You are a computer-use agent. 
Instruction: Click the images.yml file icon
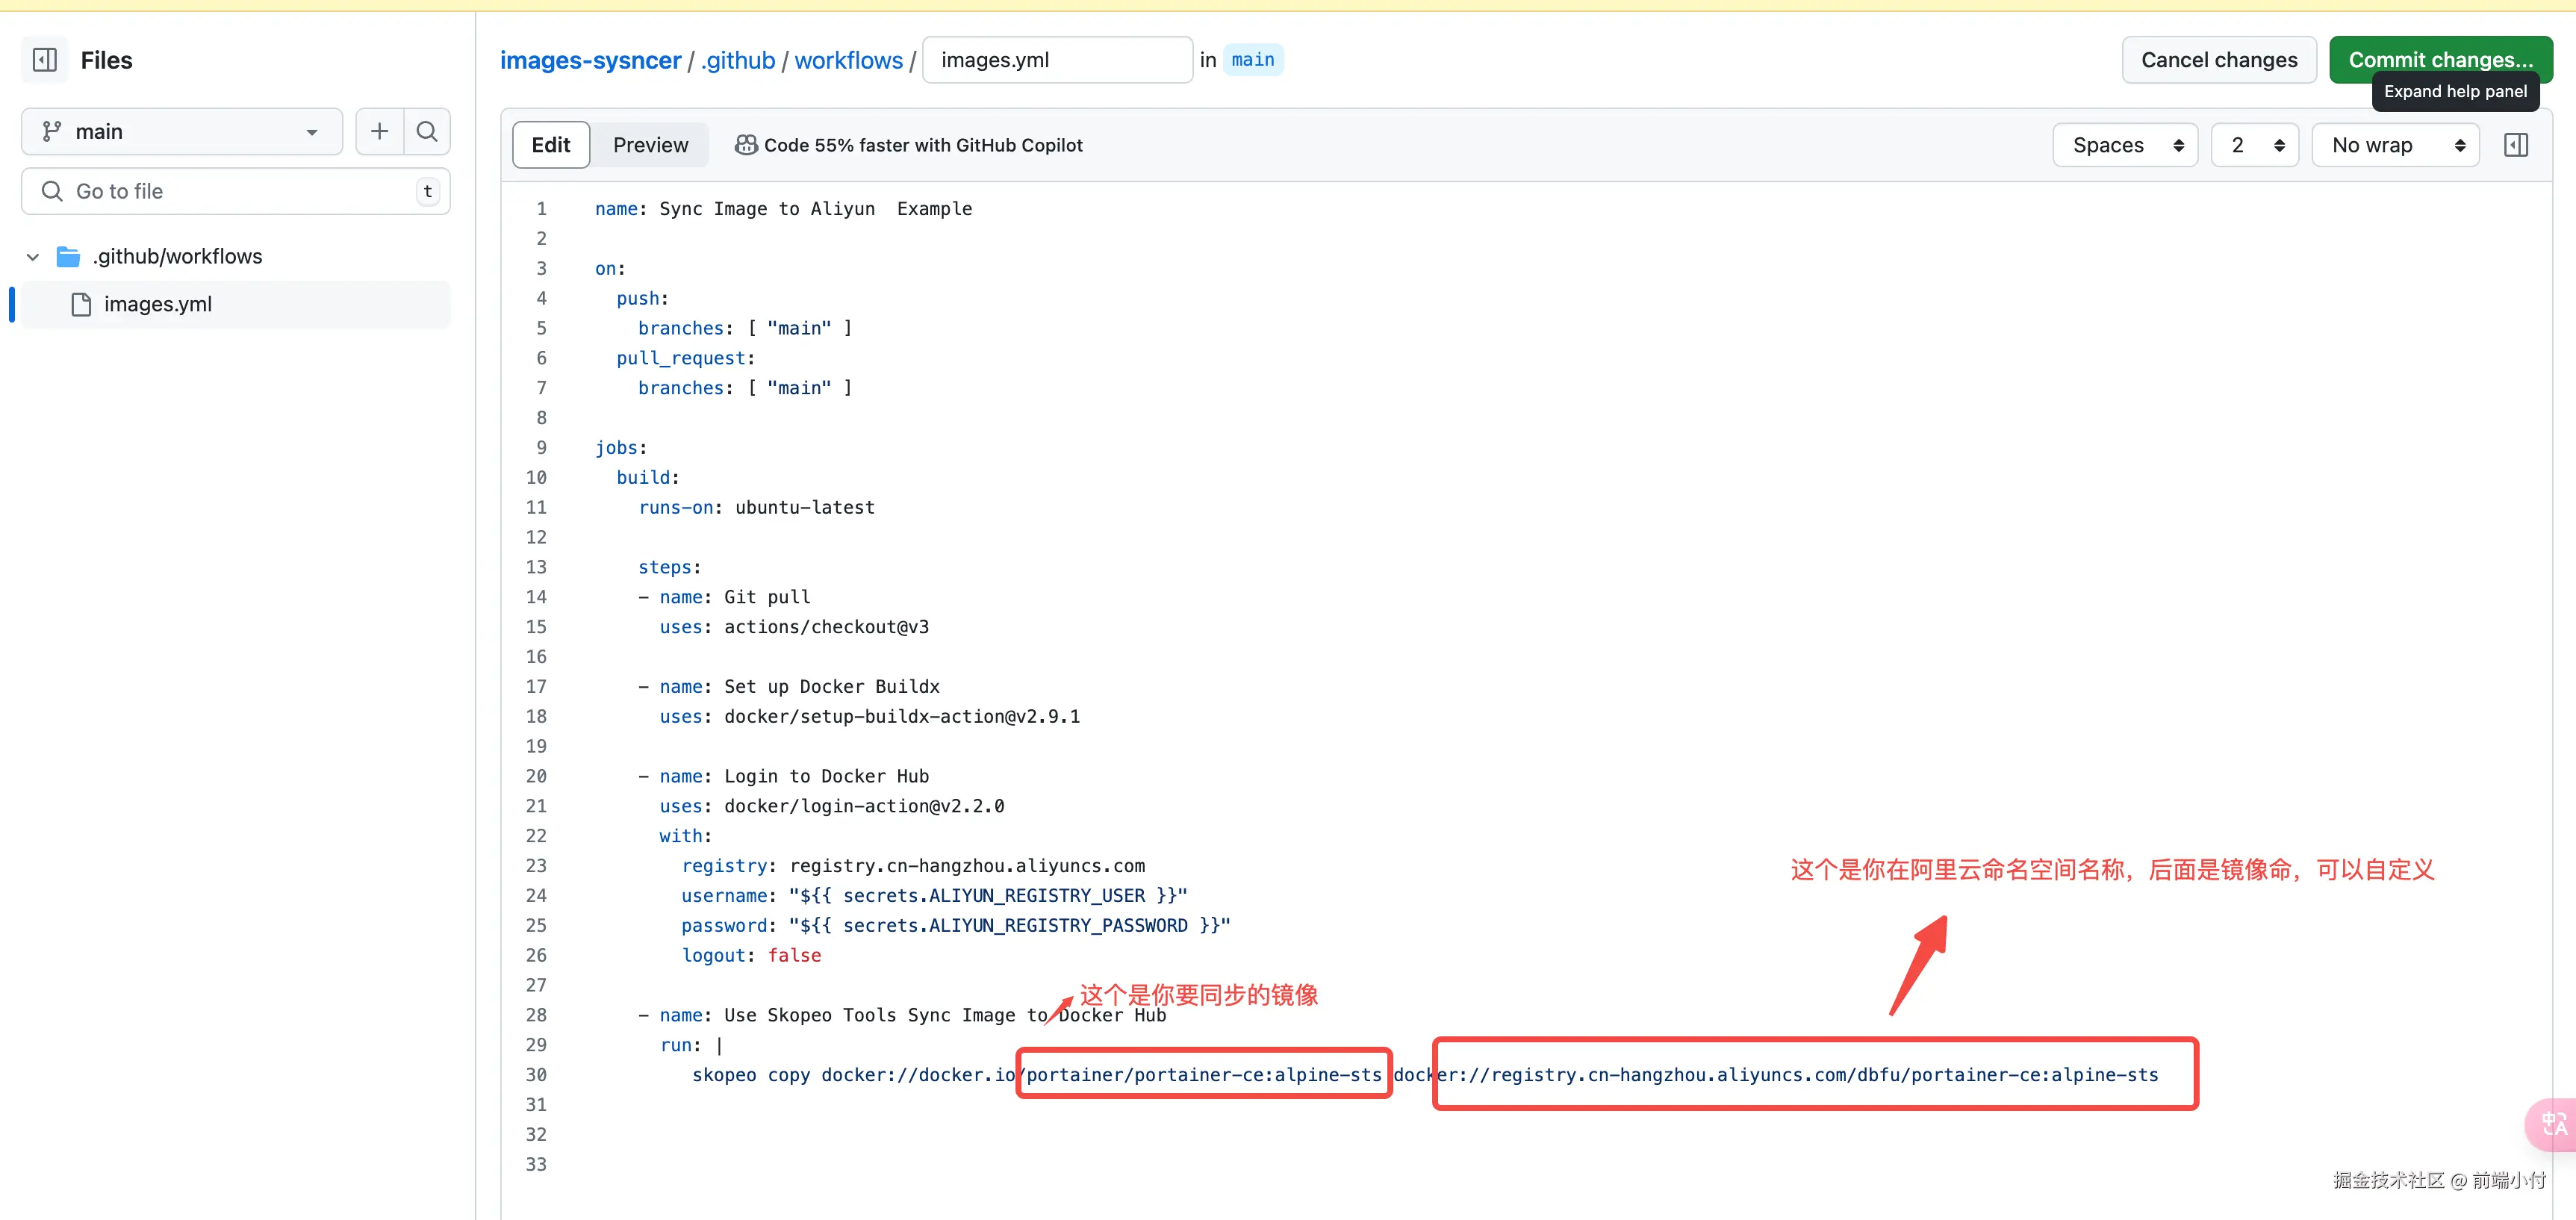(x=82, y=304)
